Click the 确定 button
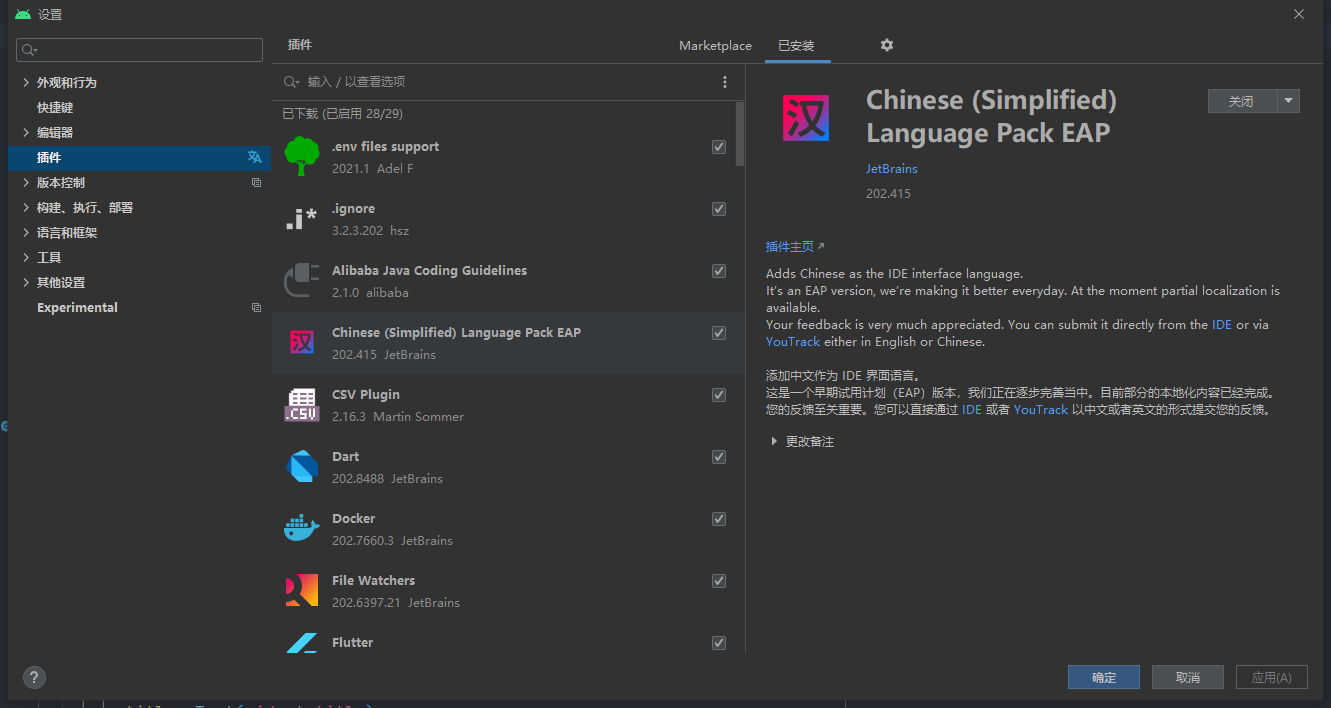 (x=1103, y=677)
